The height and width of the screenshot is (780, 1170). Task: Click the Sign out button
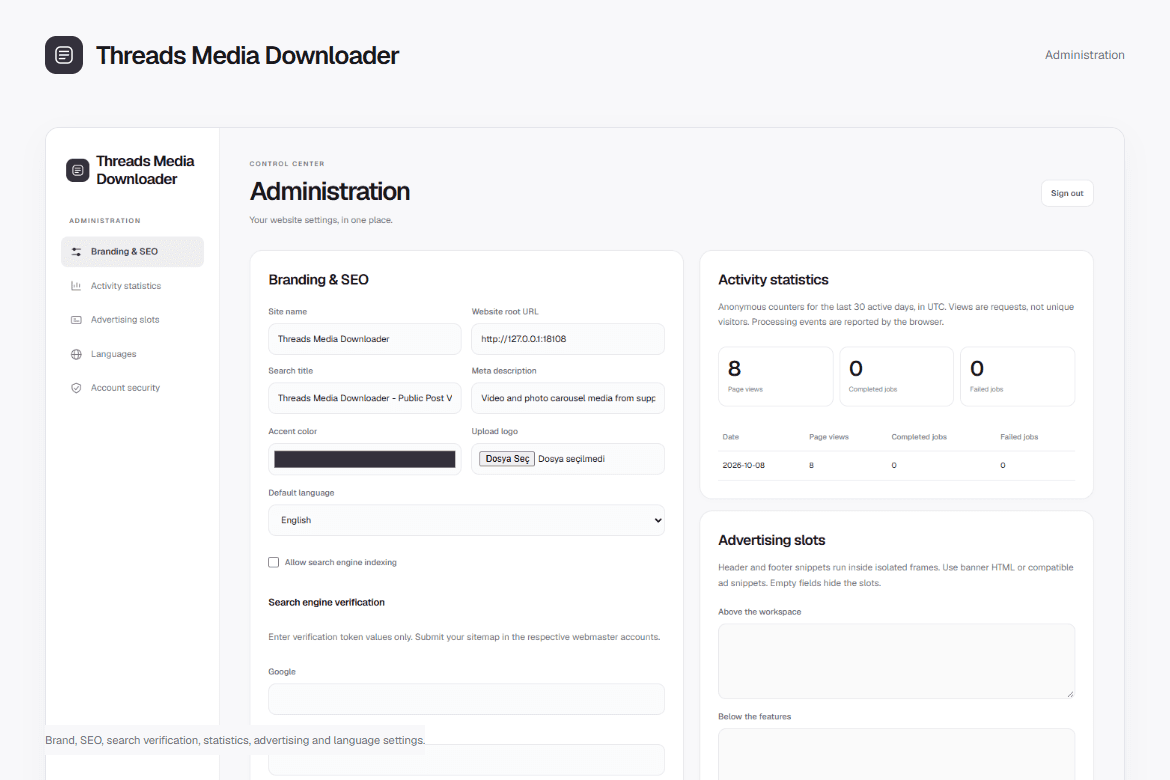1067,193
